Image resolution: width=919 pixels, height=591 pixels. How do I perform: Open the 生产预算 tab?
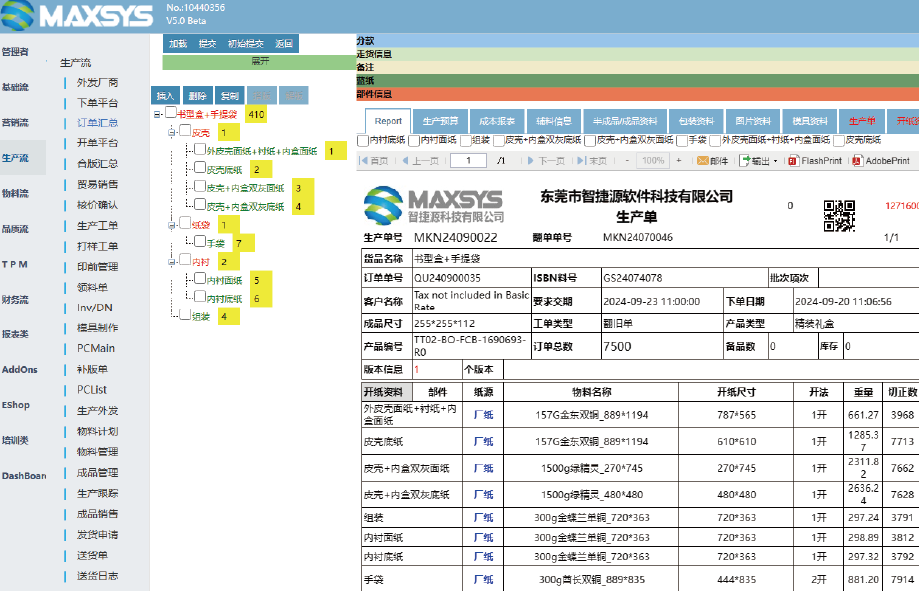pos(440,121)
